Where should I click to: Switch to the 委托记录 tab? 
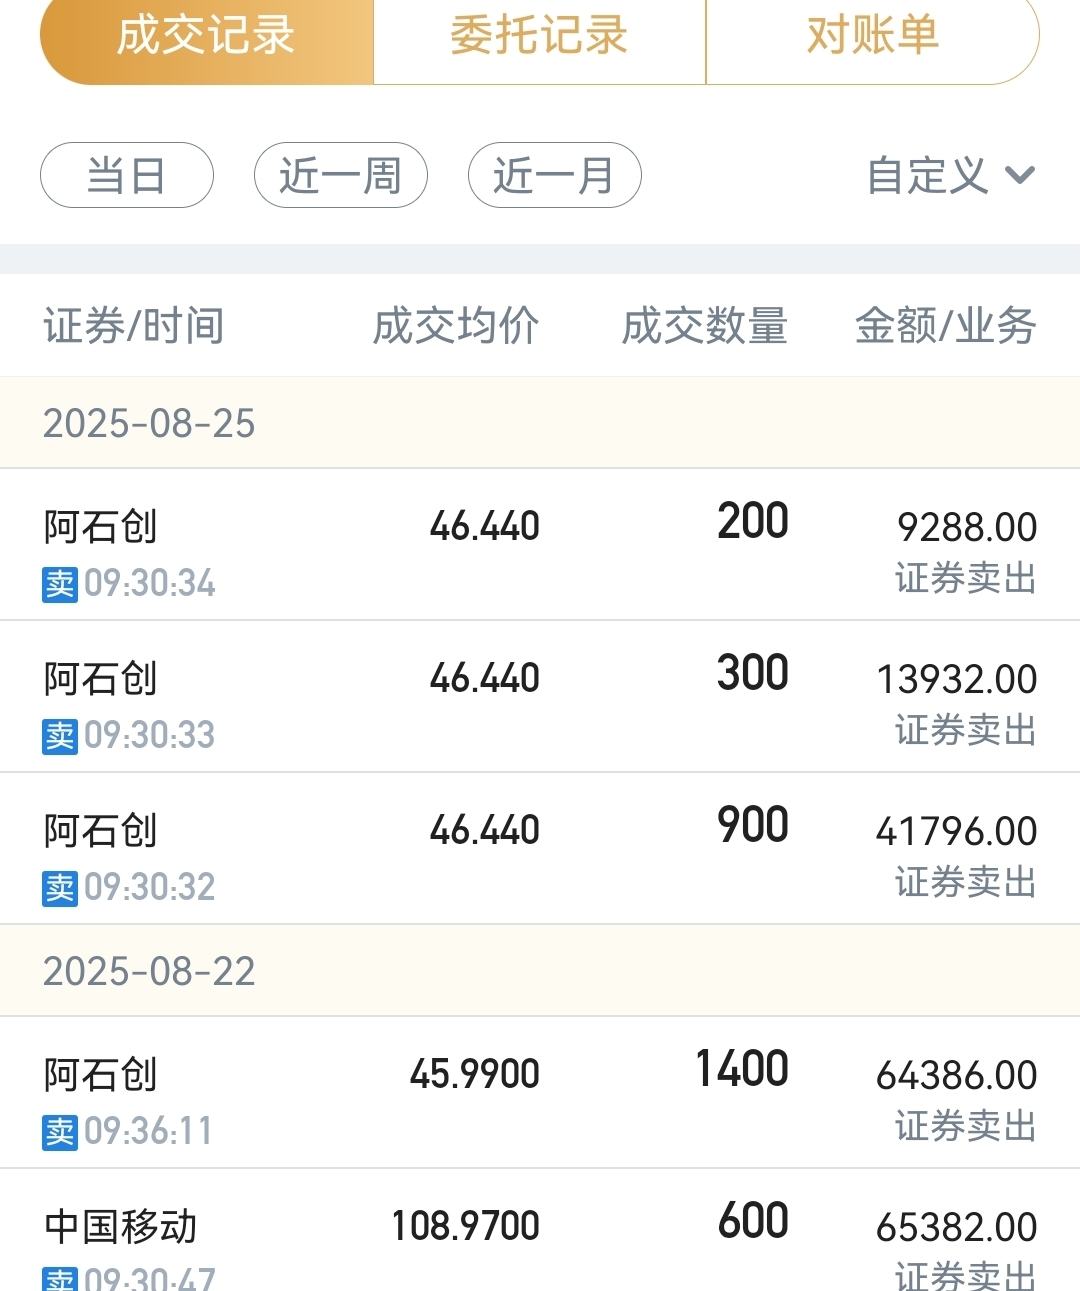coord(539,37)
